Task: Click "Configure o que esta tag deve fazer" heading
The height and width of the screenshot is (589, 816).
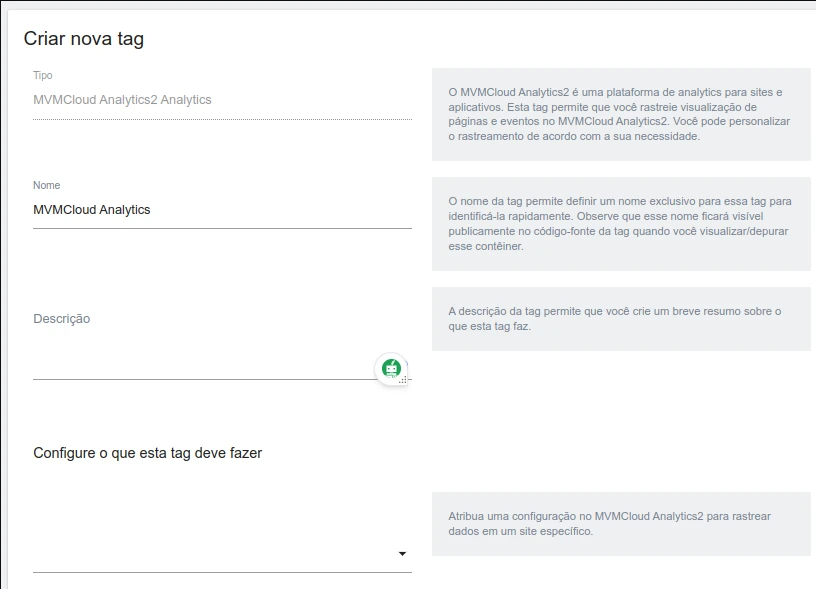Action: point(147,453)
